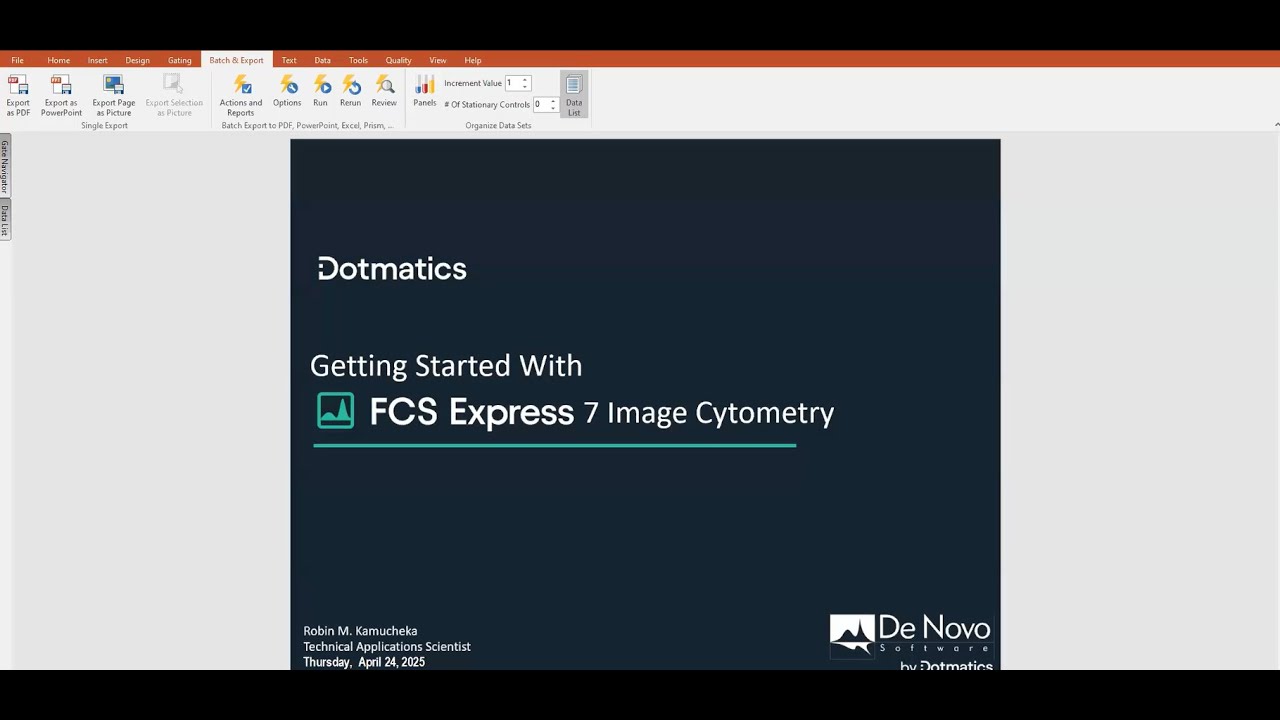Click the 'Organize Data Sets' group label

click(498, 126)
